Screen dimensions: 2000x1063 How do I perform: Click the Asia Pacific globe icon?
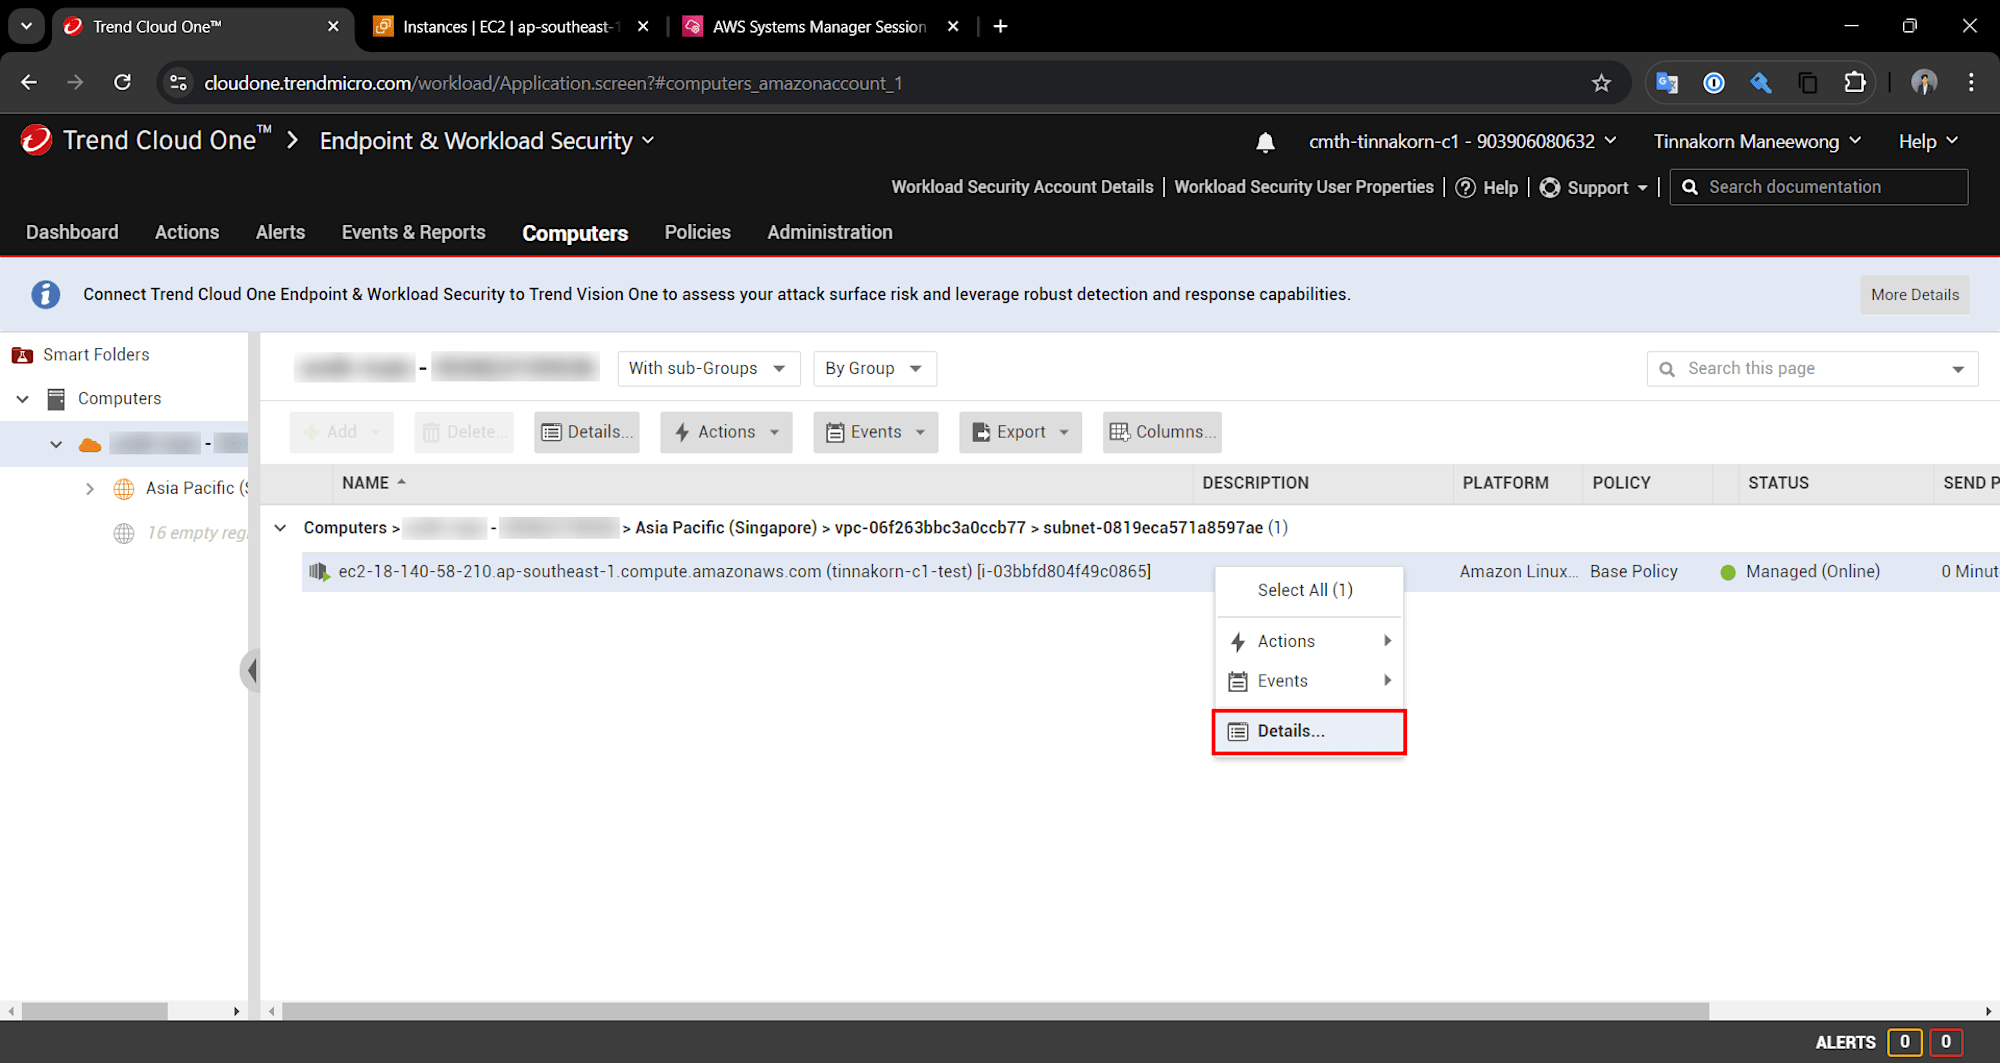tap(124, 488)
